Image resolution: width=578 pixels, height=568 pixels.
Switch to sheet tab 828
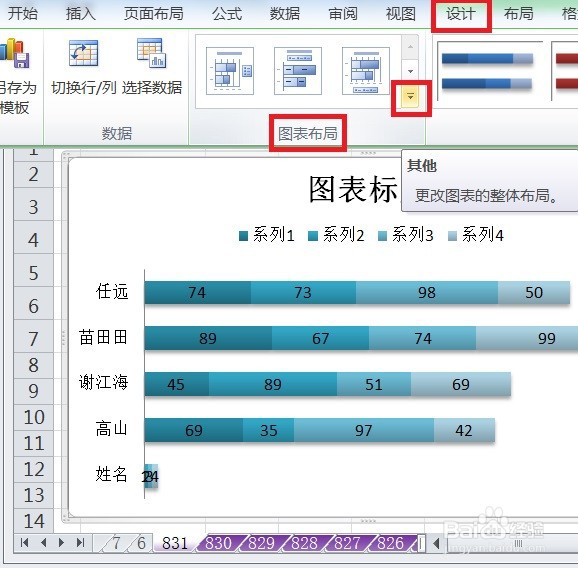click(x=304, y=543)
